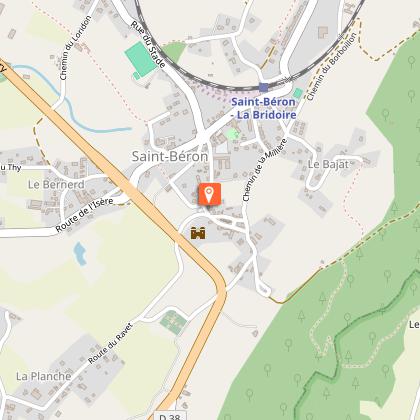Screen dimensions: 420x420
Task: Click the orange location pin marker
Action: 209,194
